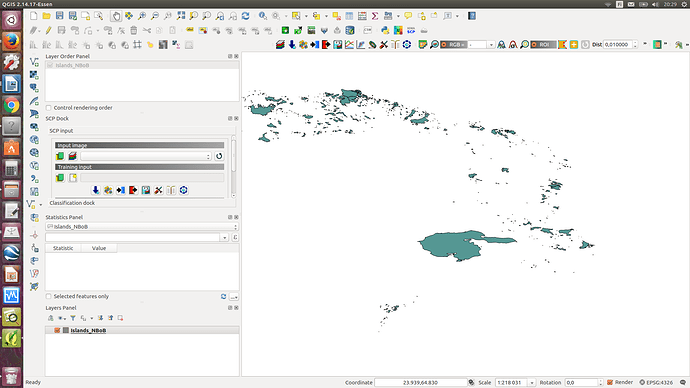690x388 pixels.
Task: Open the Input image combo box
Action: (146, 156)
